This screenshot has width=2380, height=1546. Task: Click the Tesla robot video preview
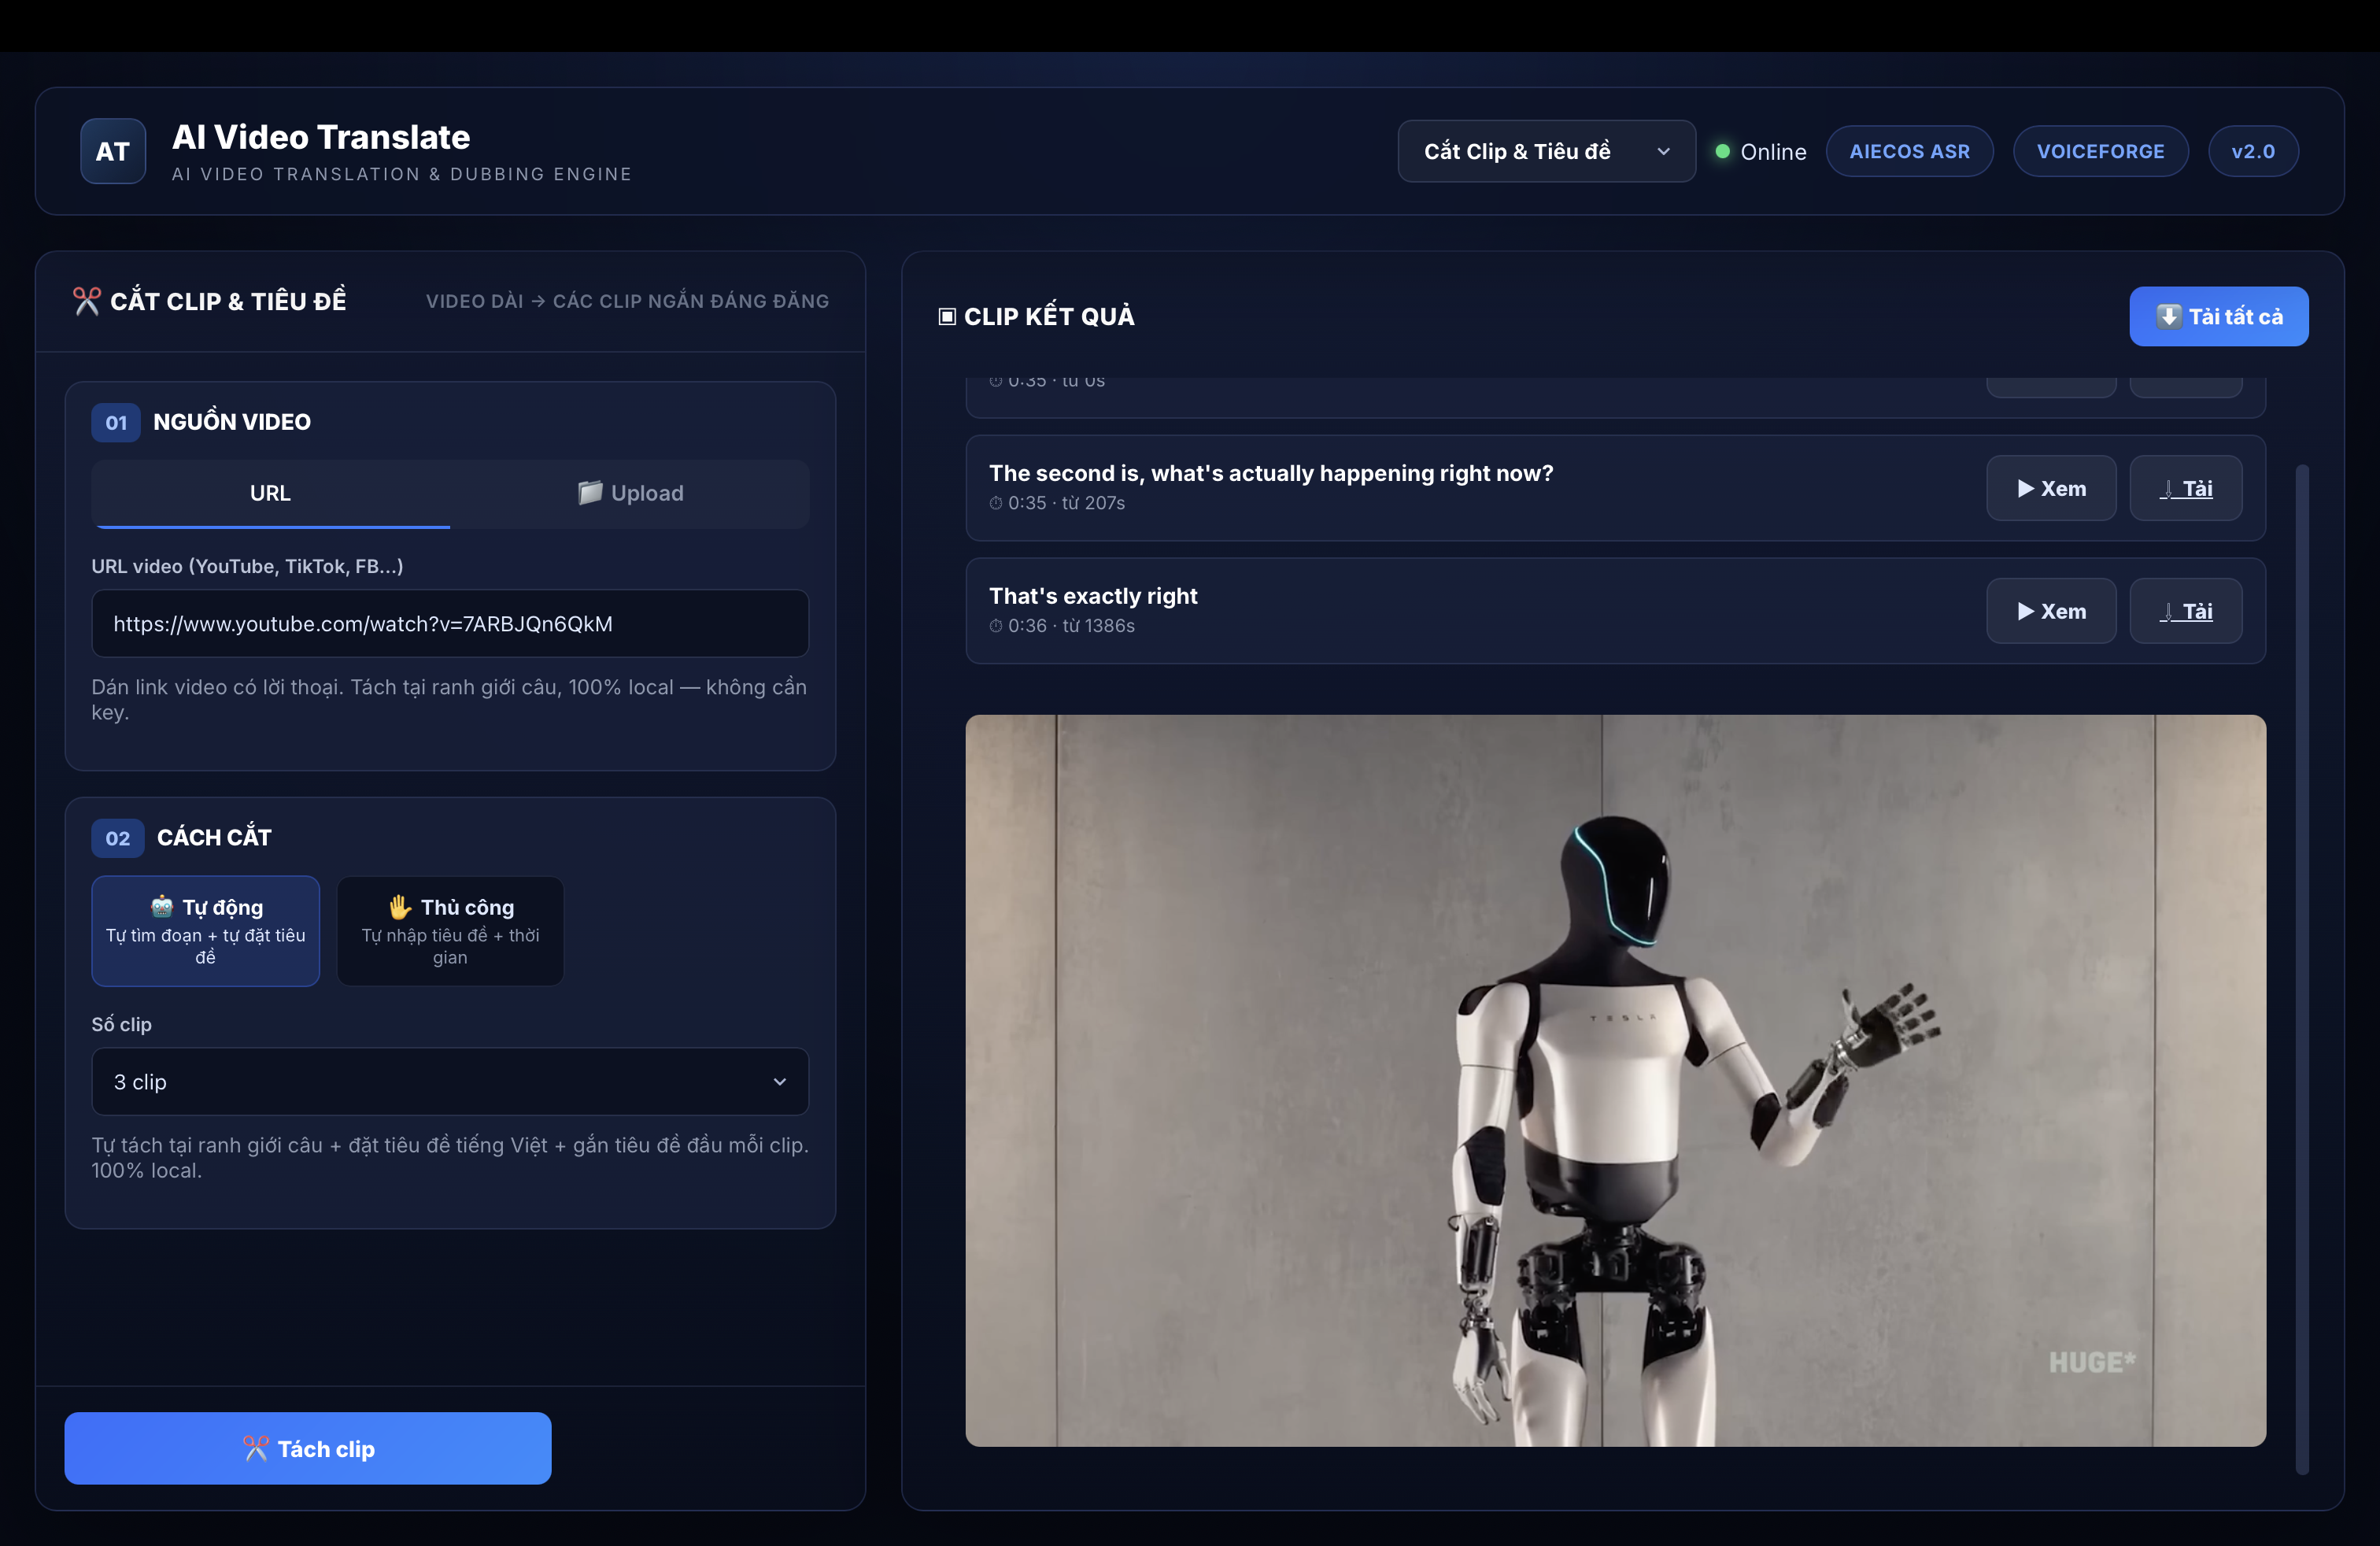[1616, 1080]
